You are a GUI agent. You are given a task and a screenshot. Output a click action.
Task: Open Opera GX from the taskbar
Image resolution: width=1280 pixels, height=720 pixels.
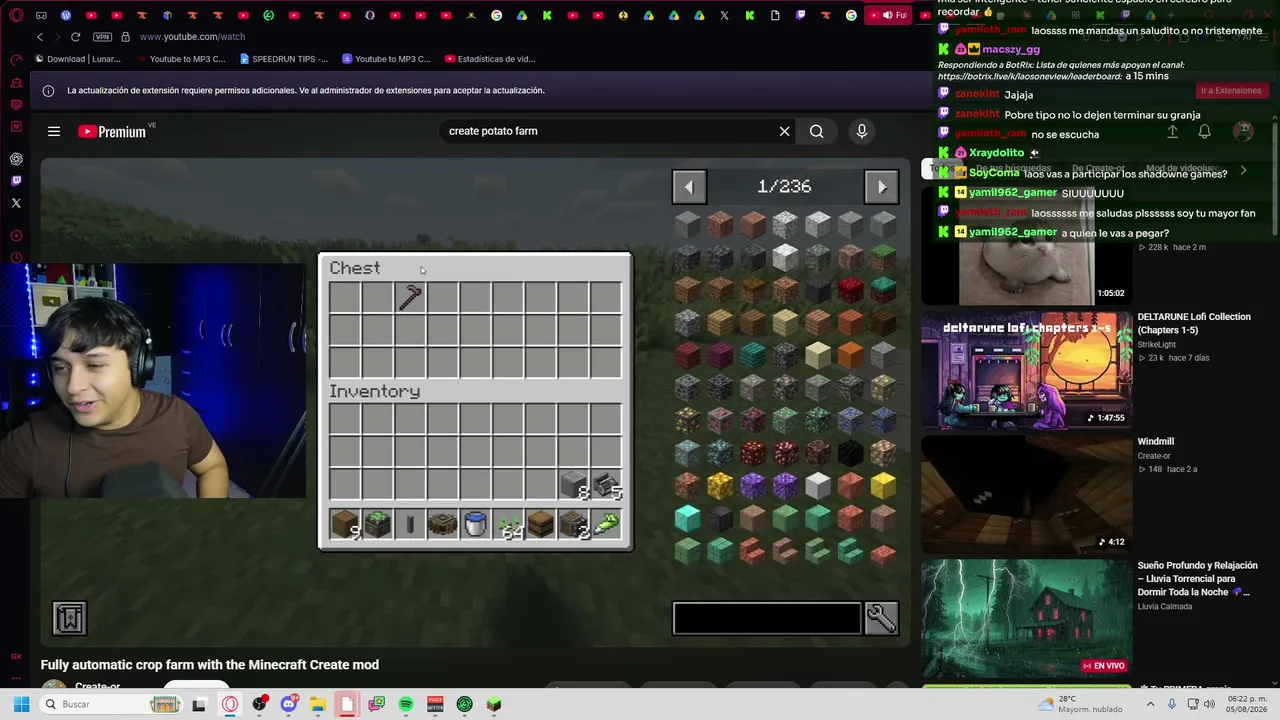(x=230, y=704)
